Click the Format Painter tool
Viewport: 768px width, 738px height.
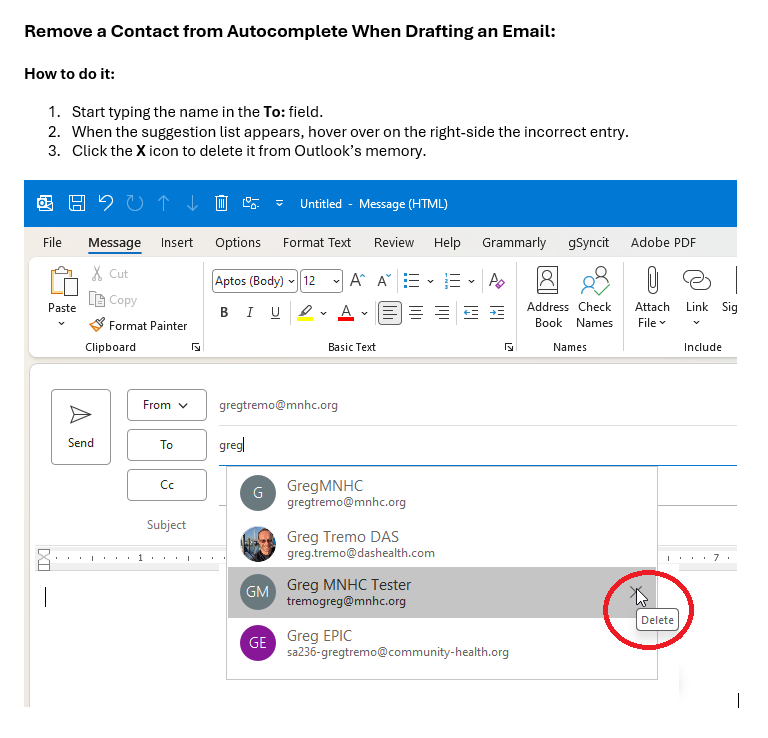pos(138,325)
